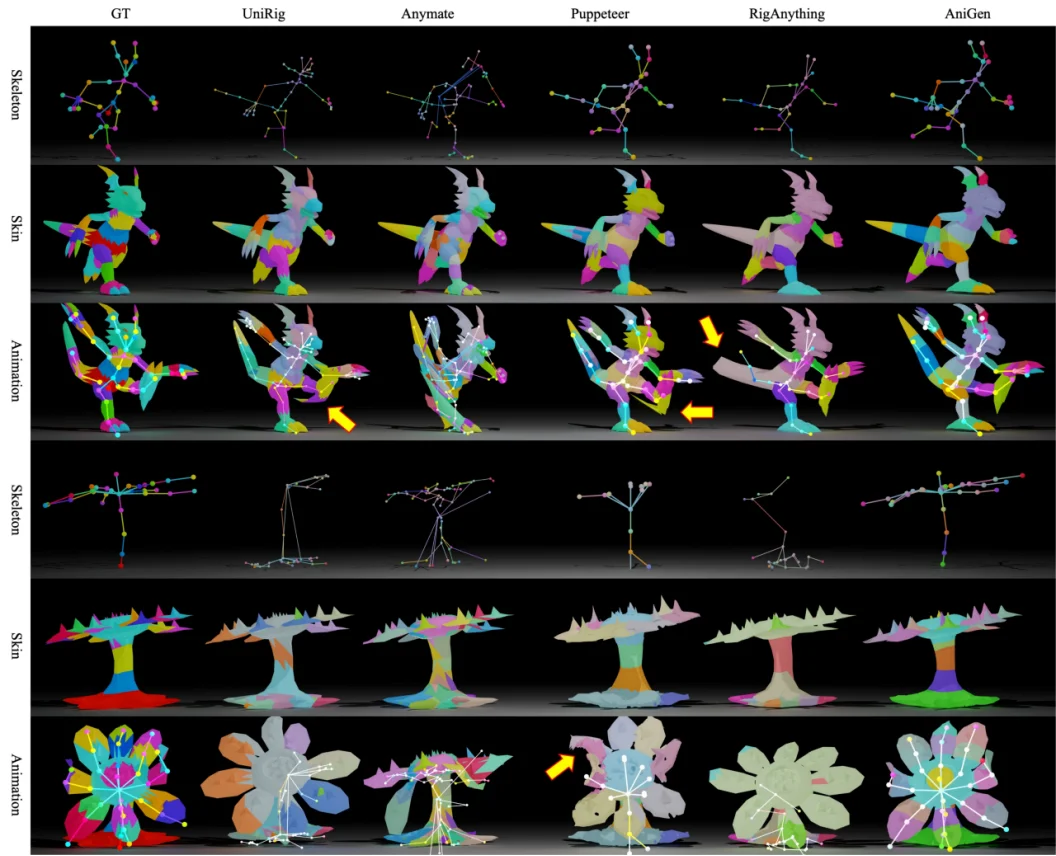This screenshot has height=856, width=1056.
Task: Open the AniGen dragon skin image
Action: (x=950, y=232)
